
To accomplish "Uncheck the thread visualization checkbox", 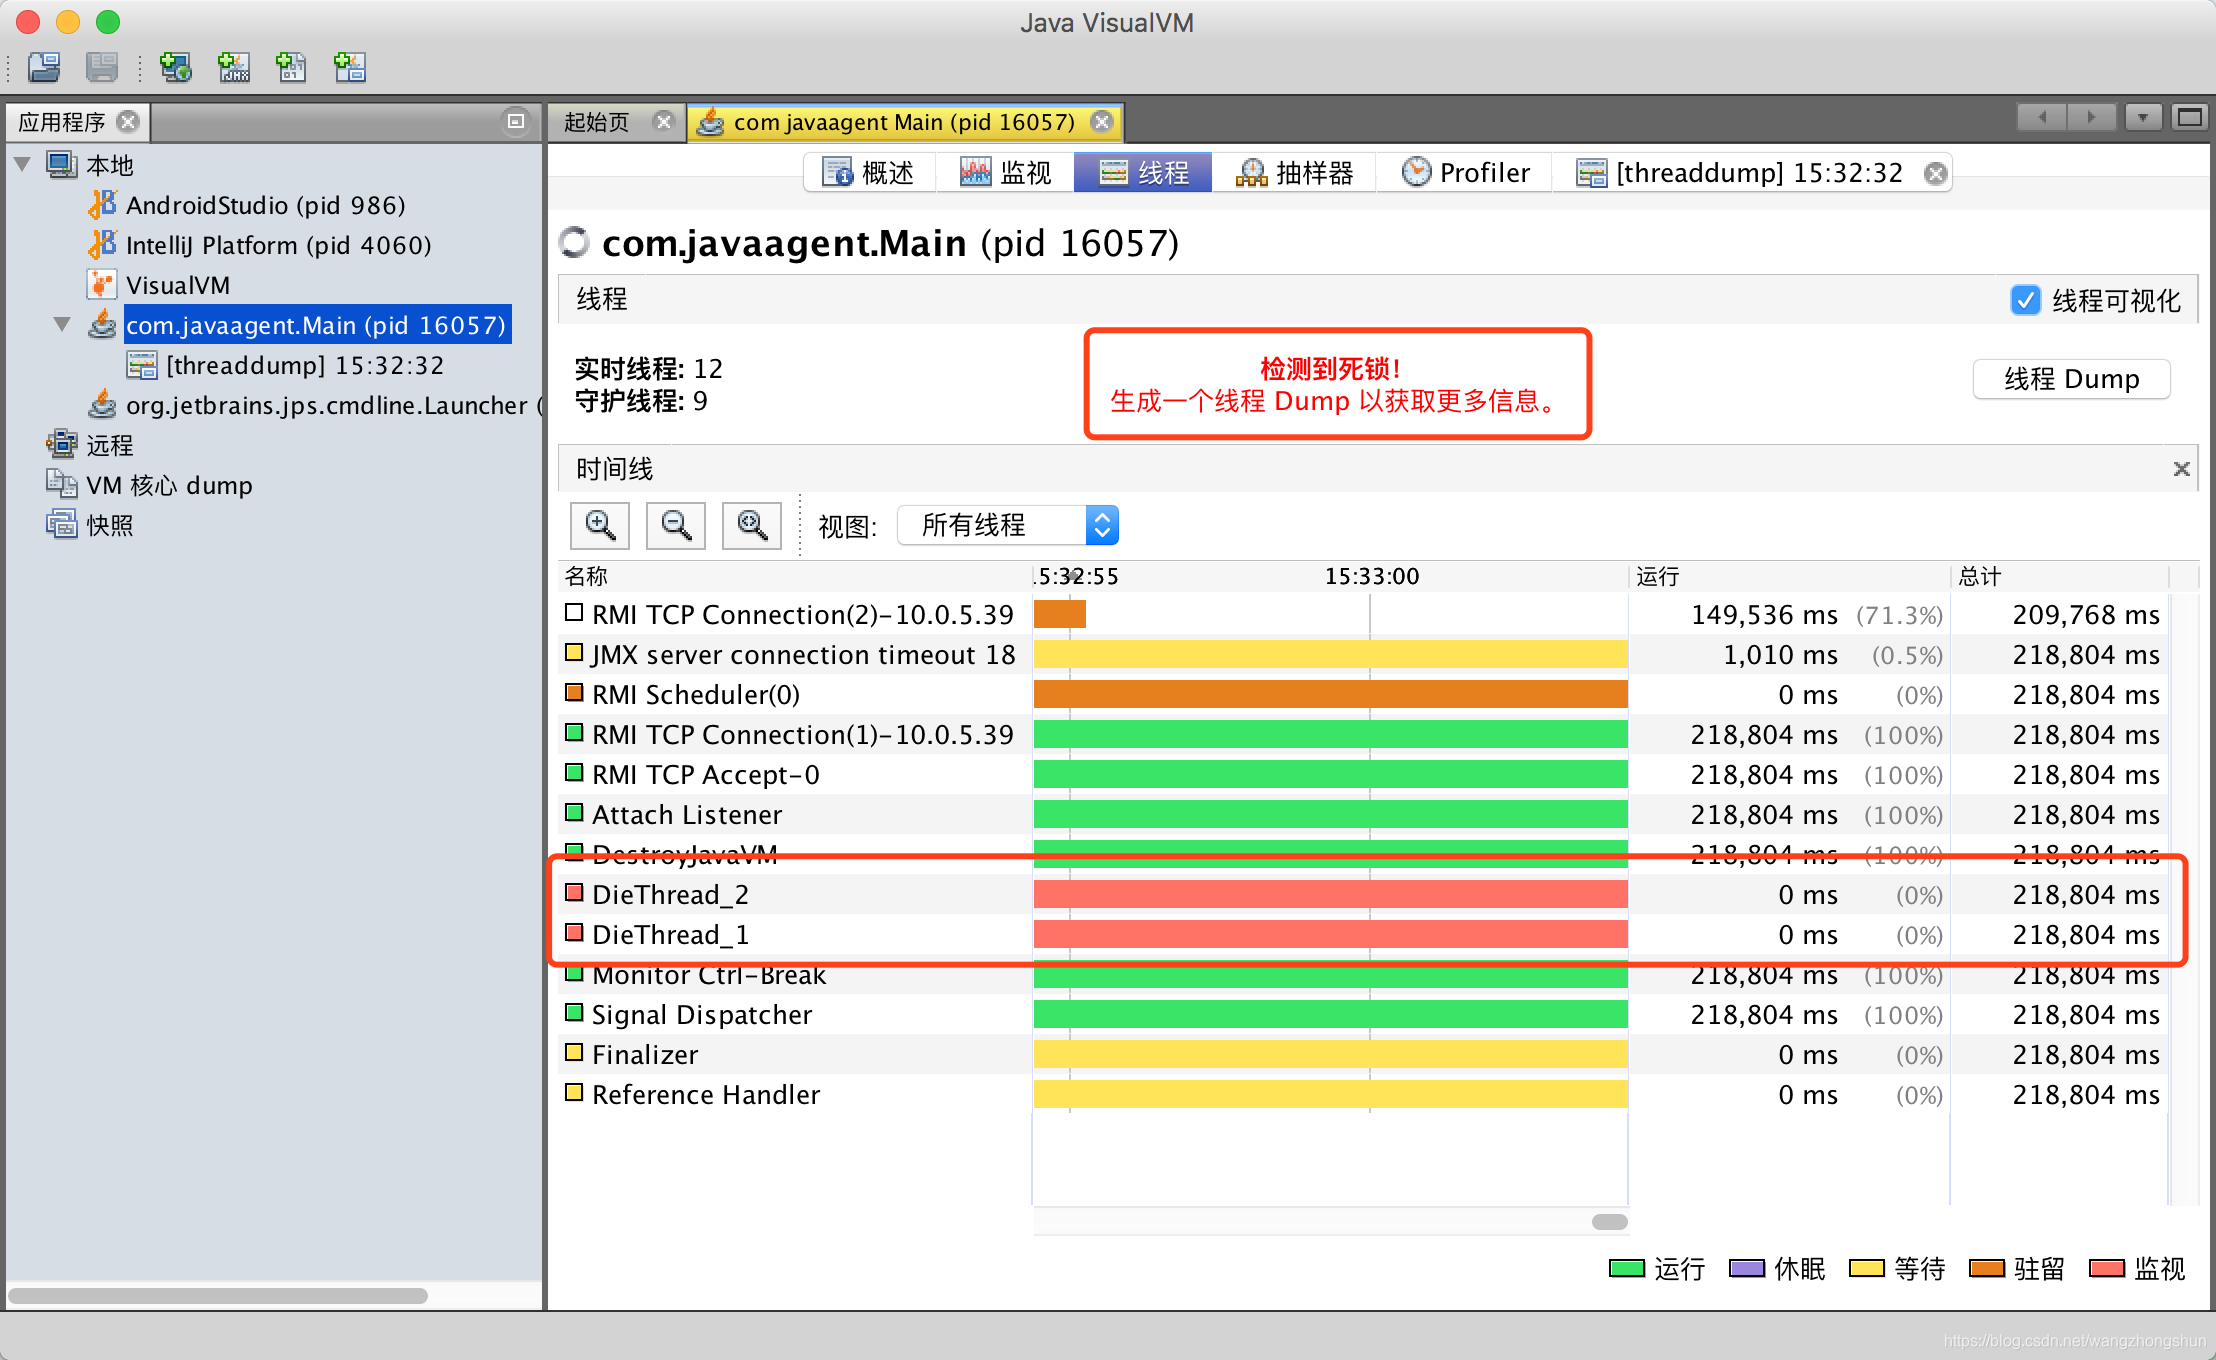I will click(2025, 300).
